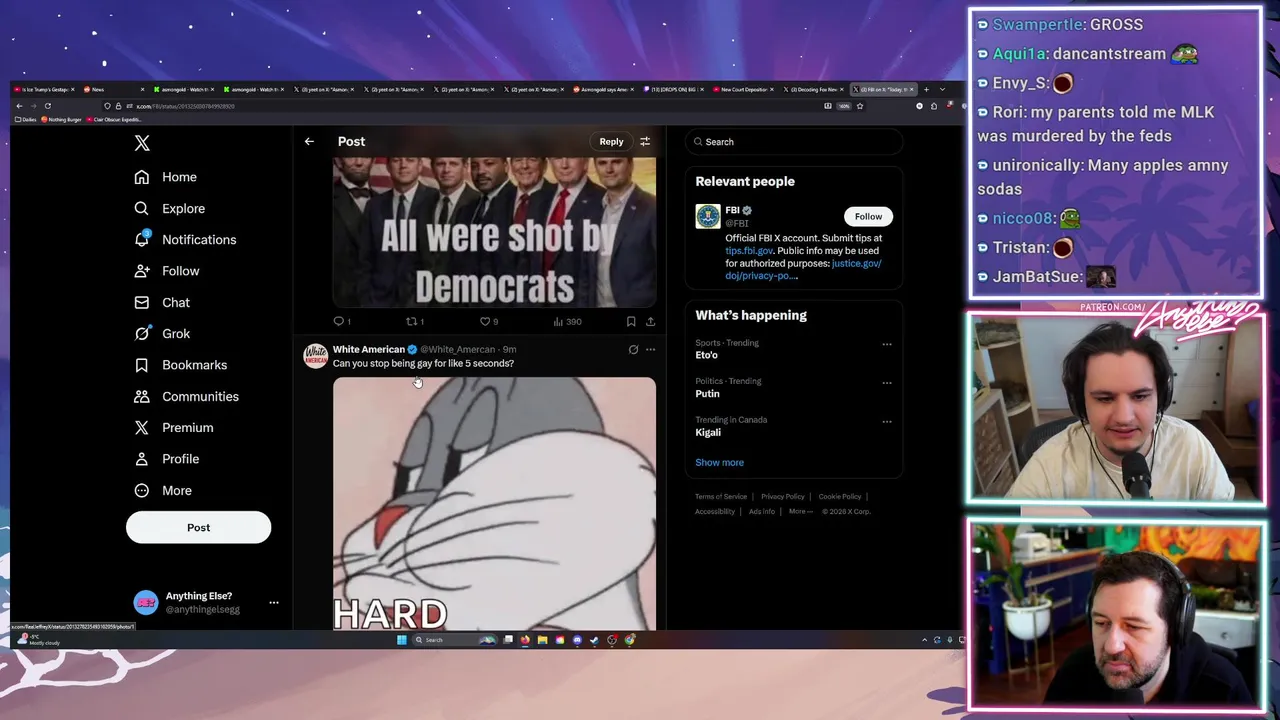Share the 'shot by Democrats' post

[x=650, y=321]
